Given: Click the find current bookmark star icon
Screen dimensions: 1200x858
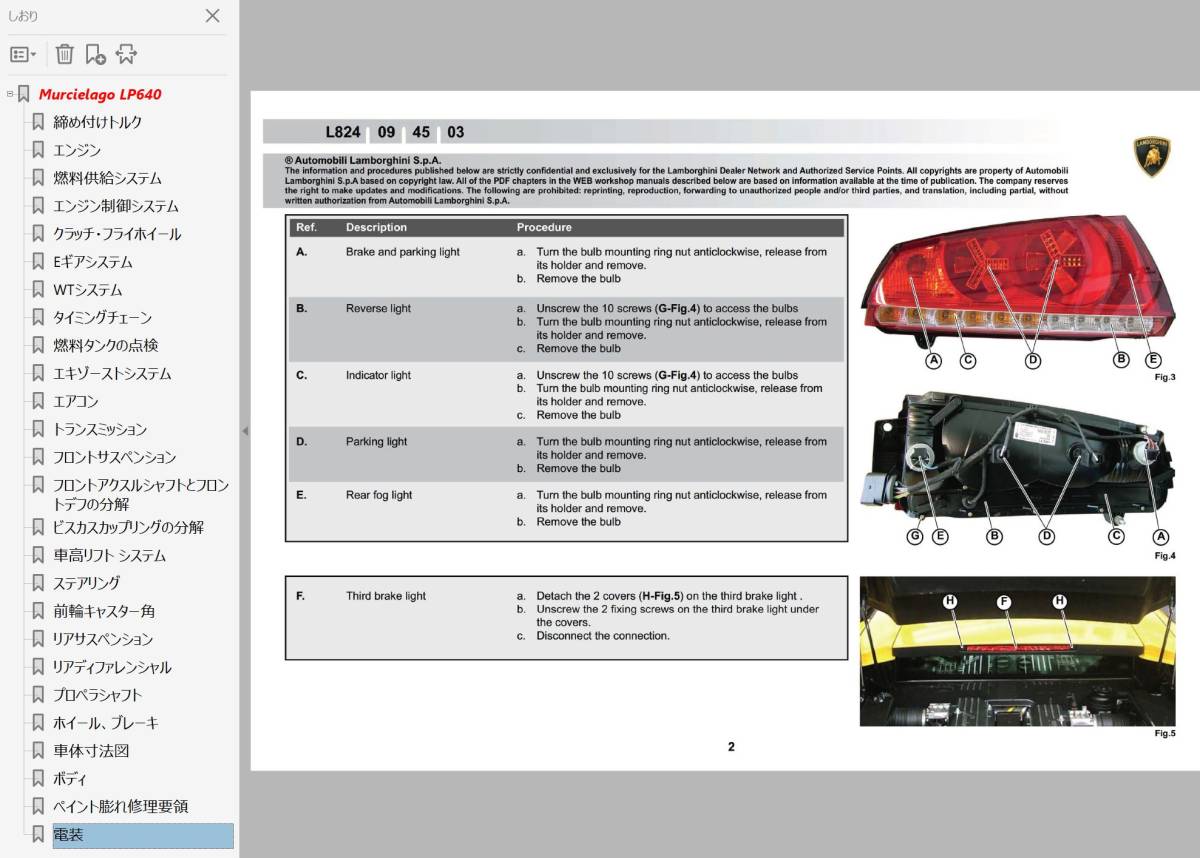Looking at the screenshot, I should coord(126,54).
